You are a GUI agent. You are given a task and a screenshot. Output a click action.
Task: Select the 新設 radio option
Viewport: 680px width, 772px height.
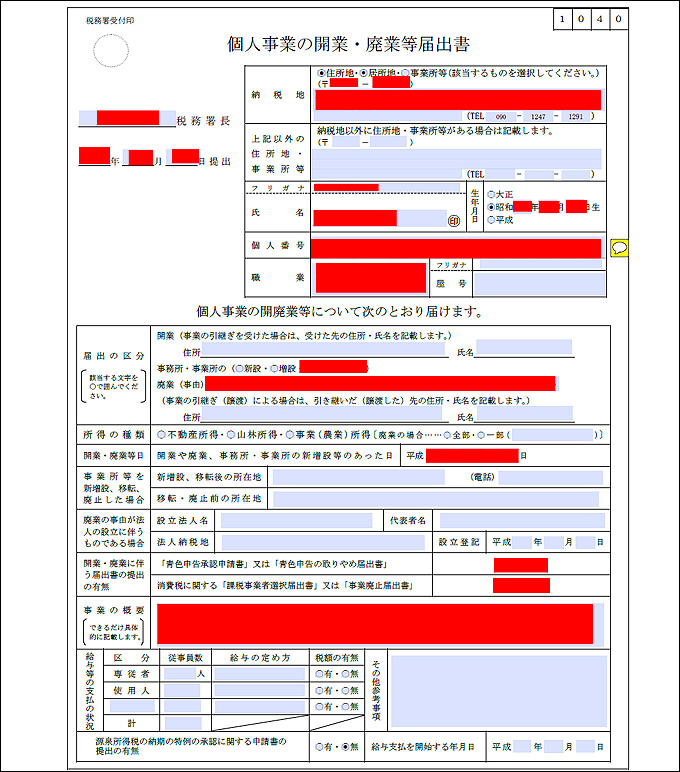click(240, 368)
